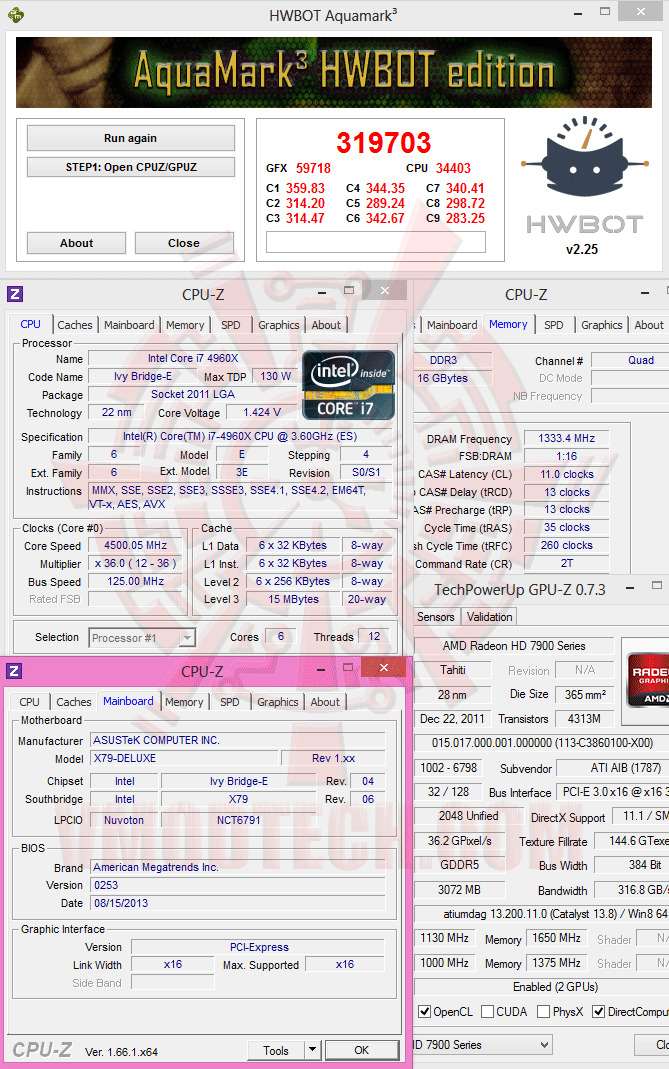Image resolution: width=669 pixels, height=1069 pixels.
Task: Click the About button in Aquamark
Action: (x=76, y=243)
